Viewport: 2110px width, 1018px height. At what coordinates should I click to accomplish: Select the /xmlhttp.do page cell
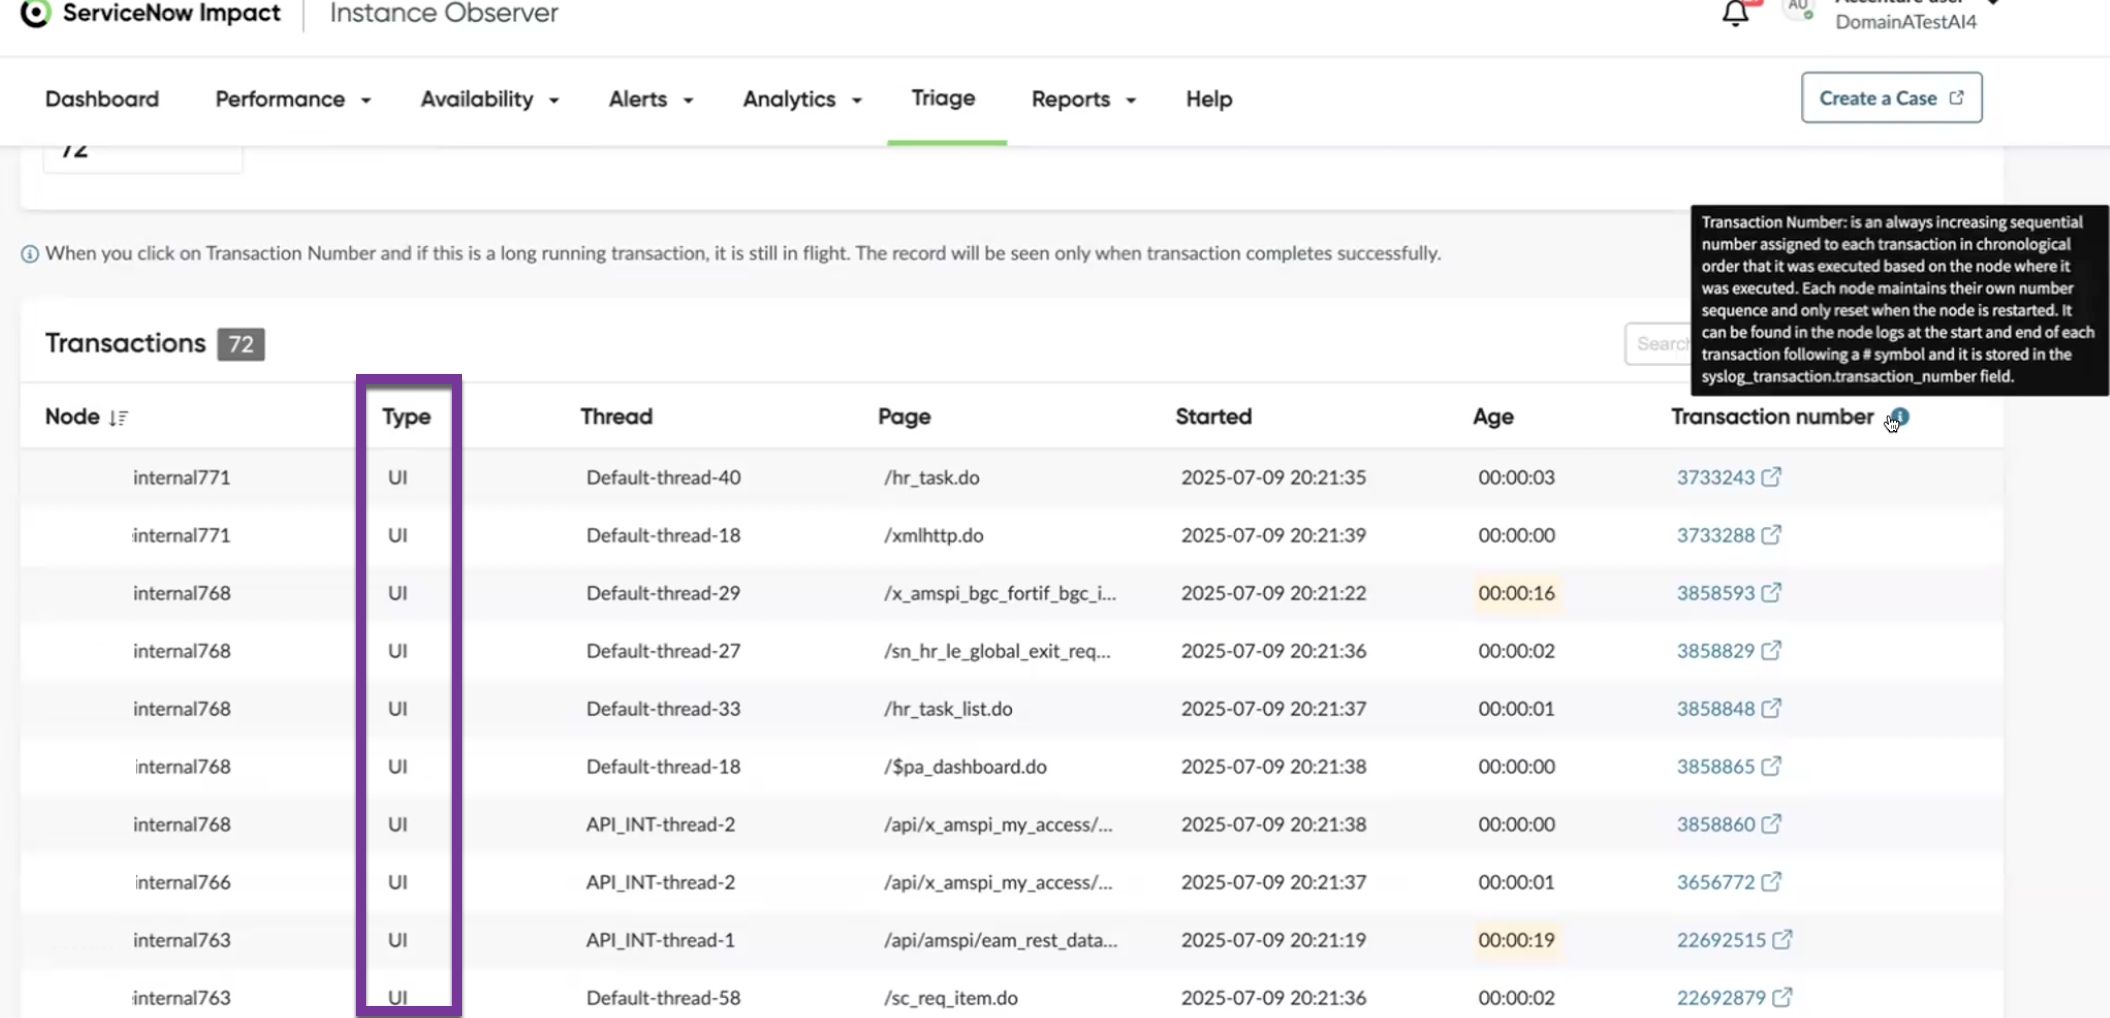pyautogui.click(x=933, y=535)
